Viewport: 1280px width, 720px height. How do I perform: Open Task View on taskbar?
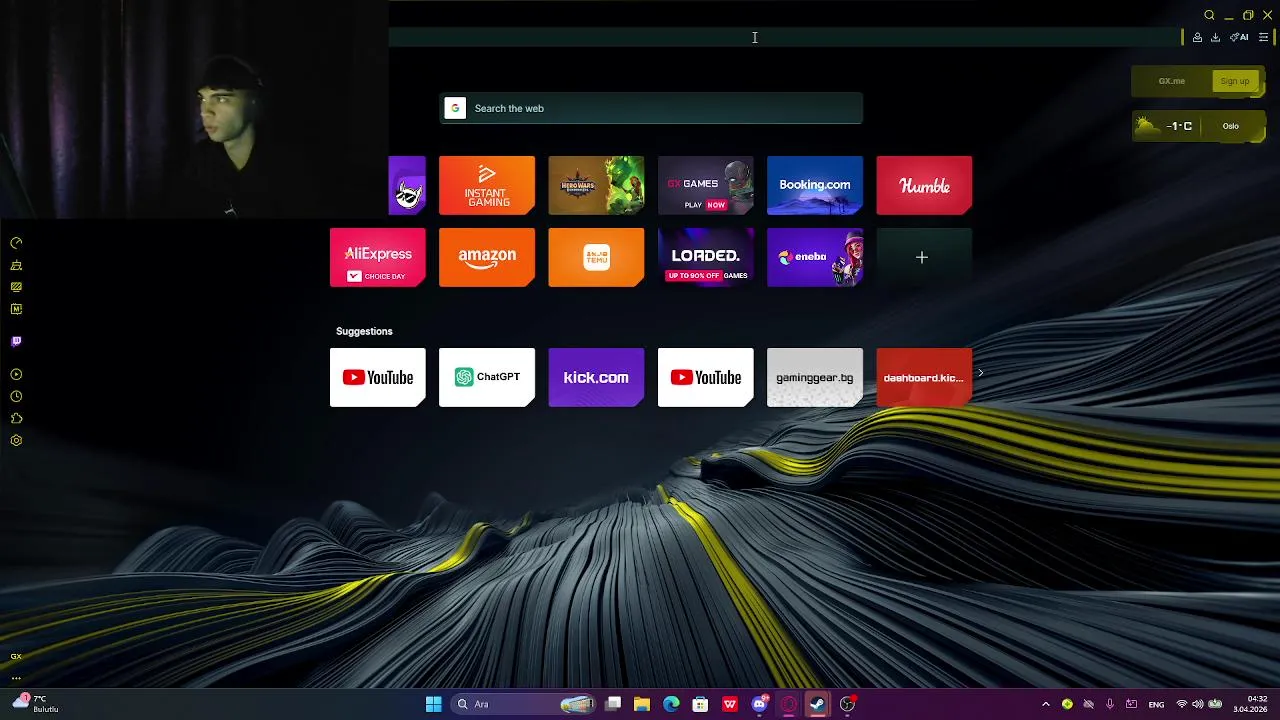point(613,704)
